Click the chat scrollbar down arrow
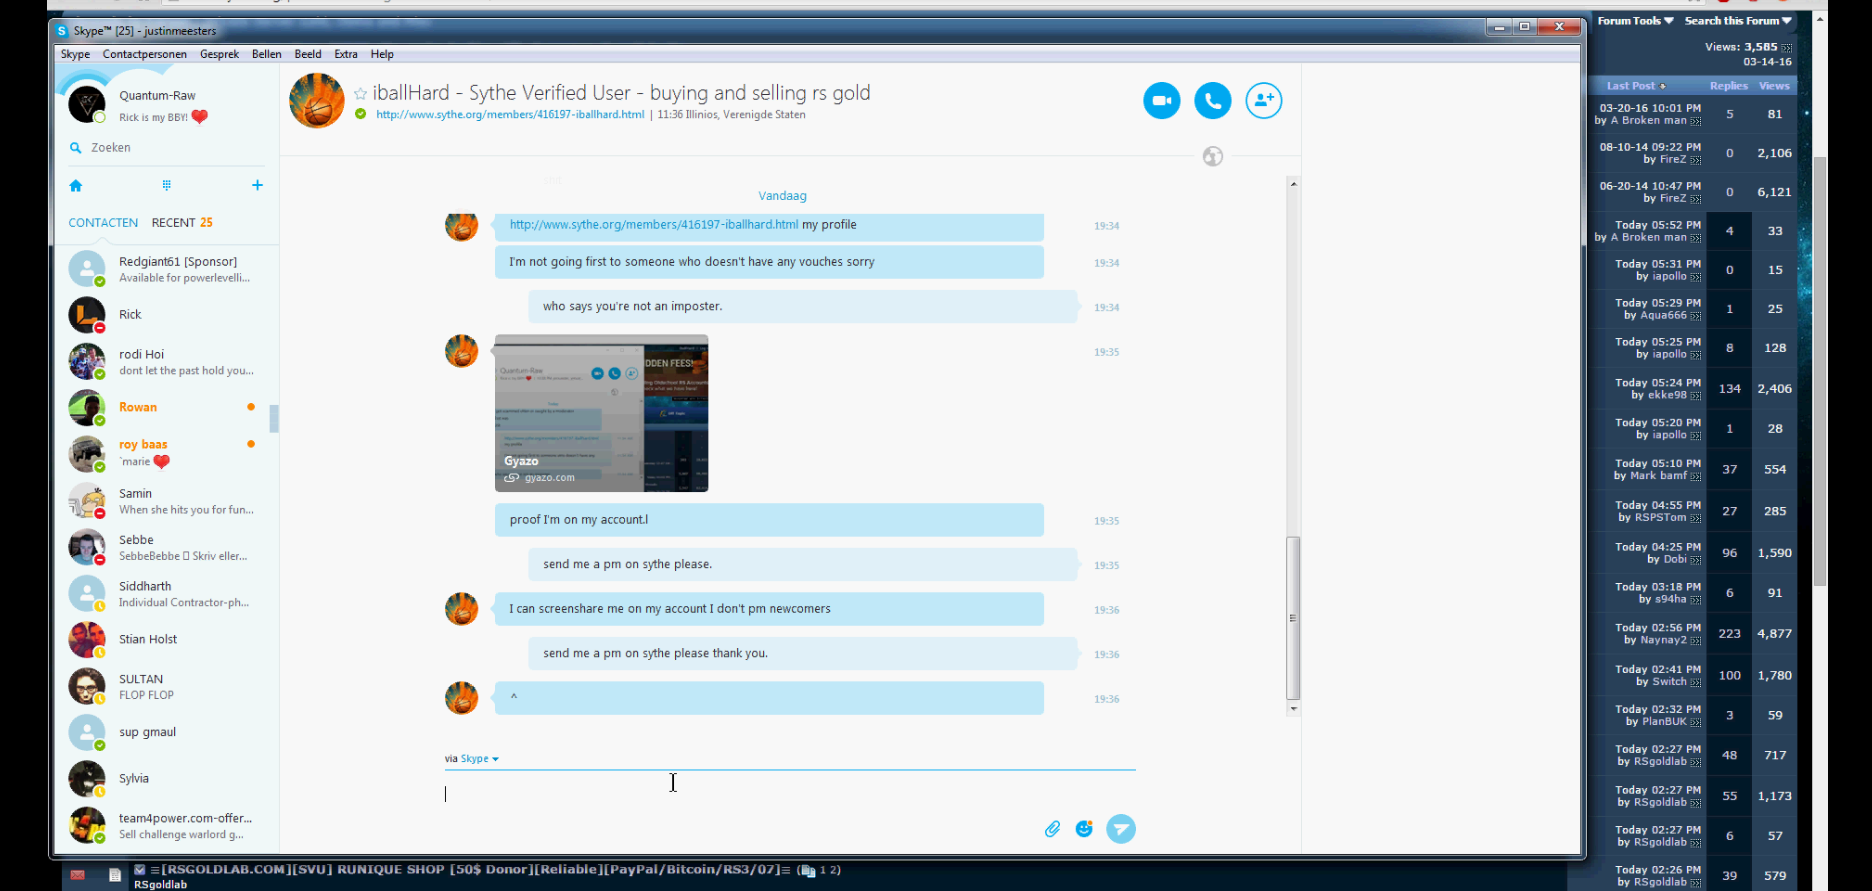 point(1293,709)
